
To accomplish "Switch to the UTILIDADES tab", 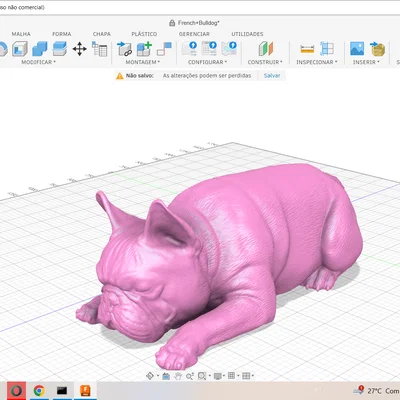I will click(x=247, y=34).
